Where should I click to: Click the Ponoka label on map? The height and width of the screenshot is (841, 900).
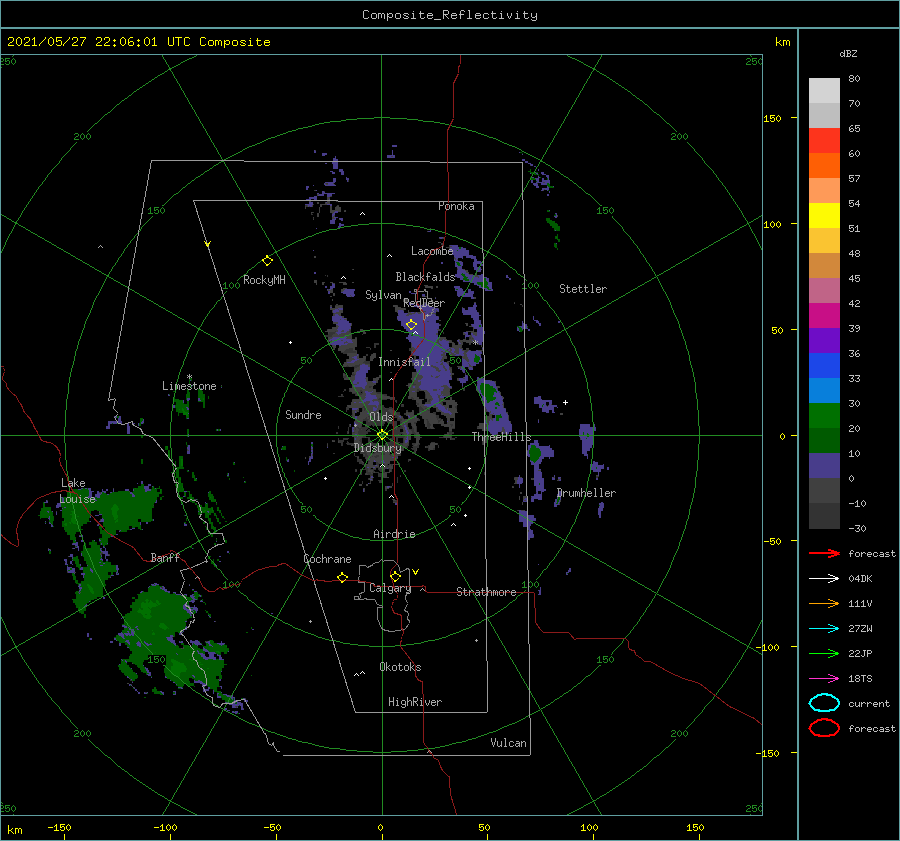456,206
